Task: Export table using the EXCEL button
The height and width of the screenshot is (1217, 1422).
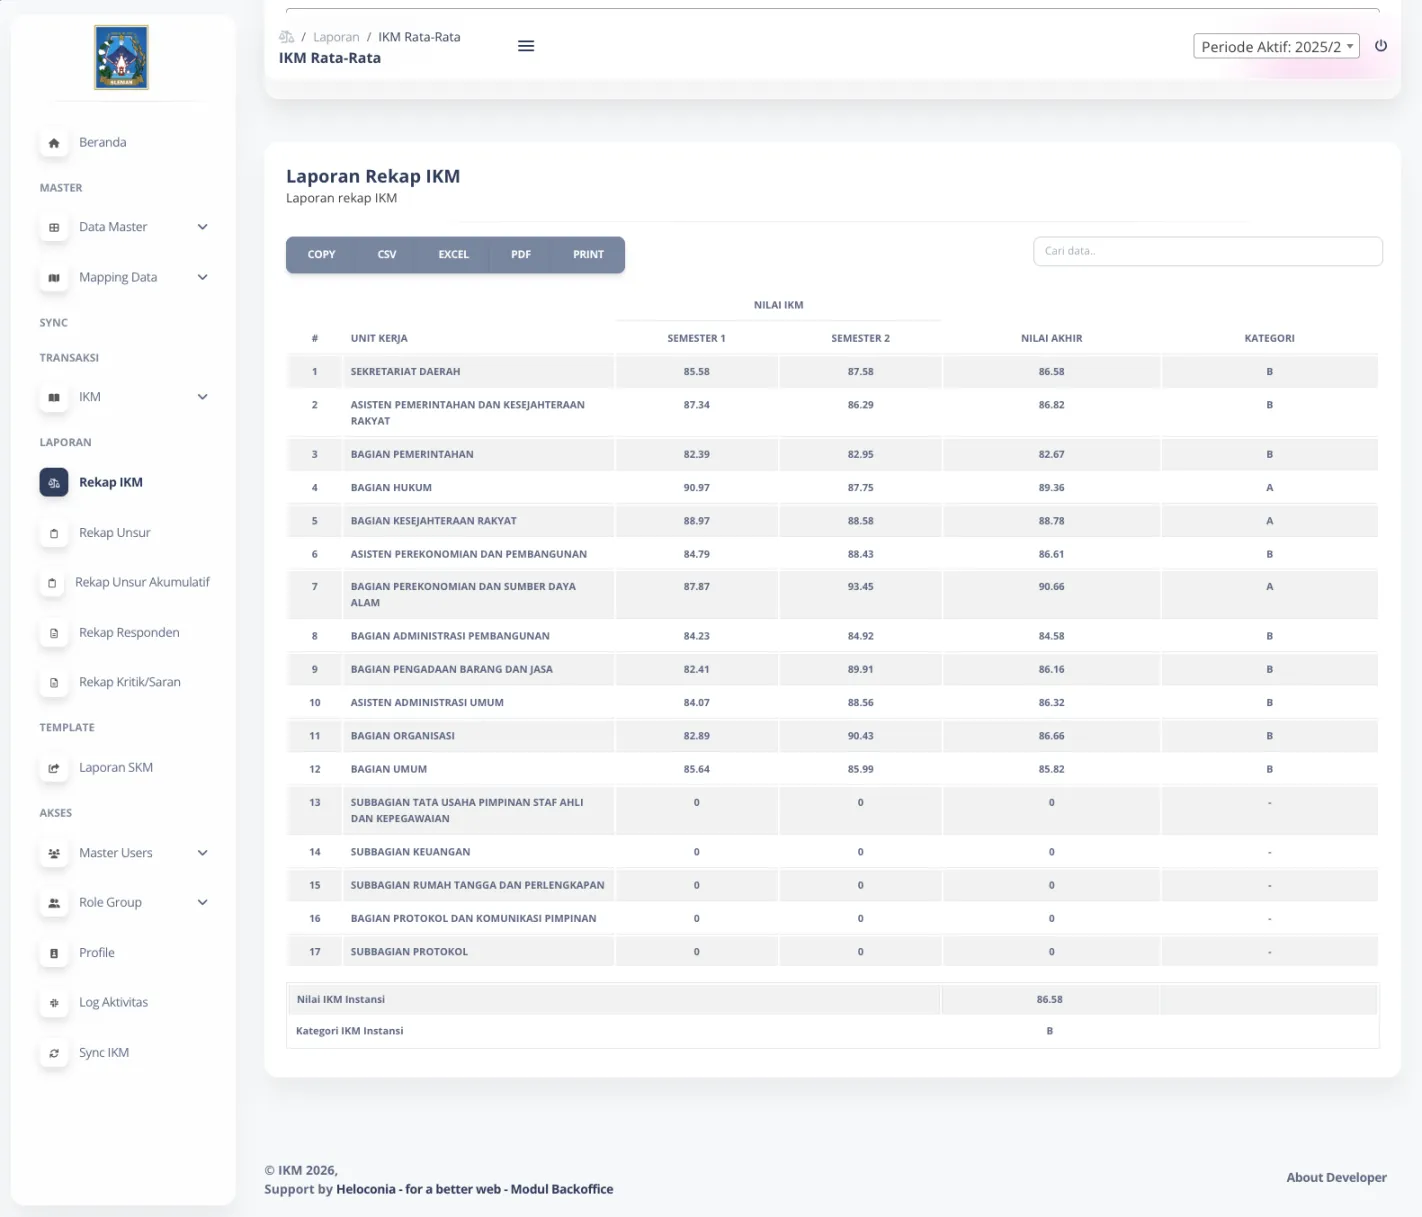Action: [453, 255]
